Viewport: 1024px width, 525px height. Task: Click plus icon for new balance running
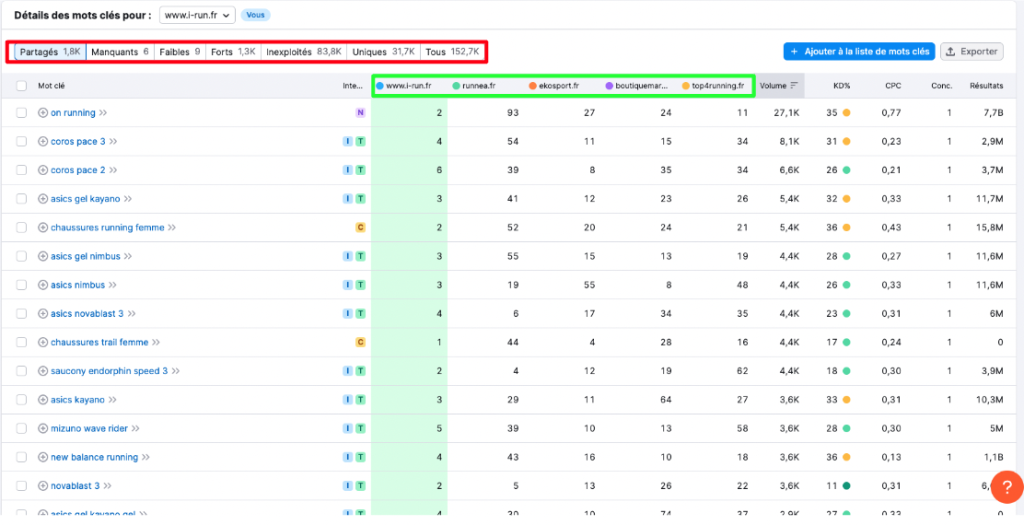(x=43, y=457)
